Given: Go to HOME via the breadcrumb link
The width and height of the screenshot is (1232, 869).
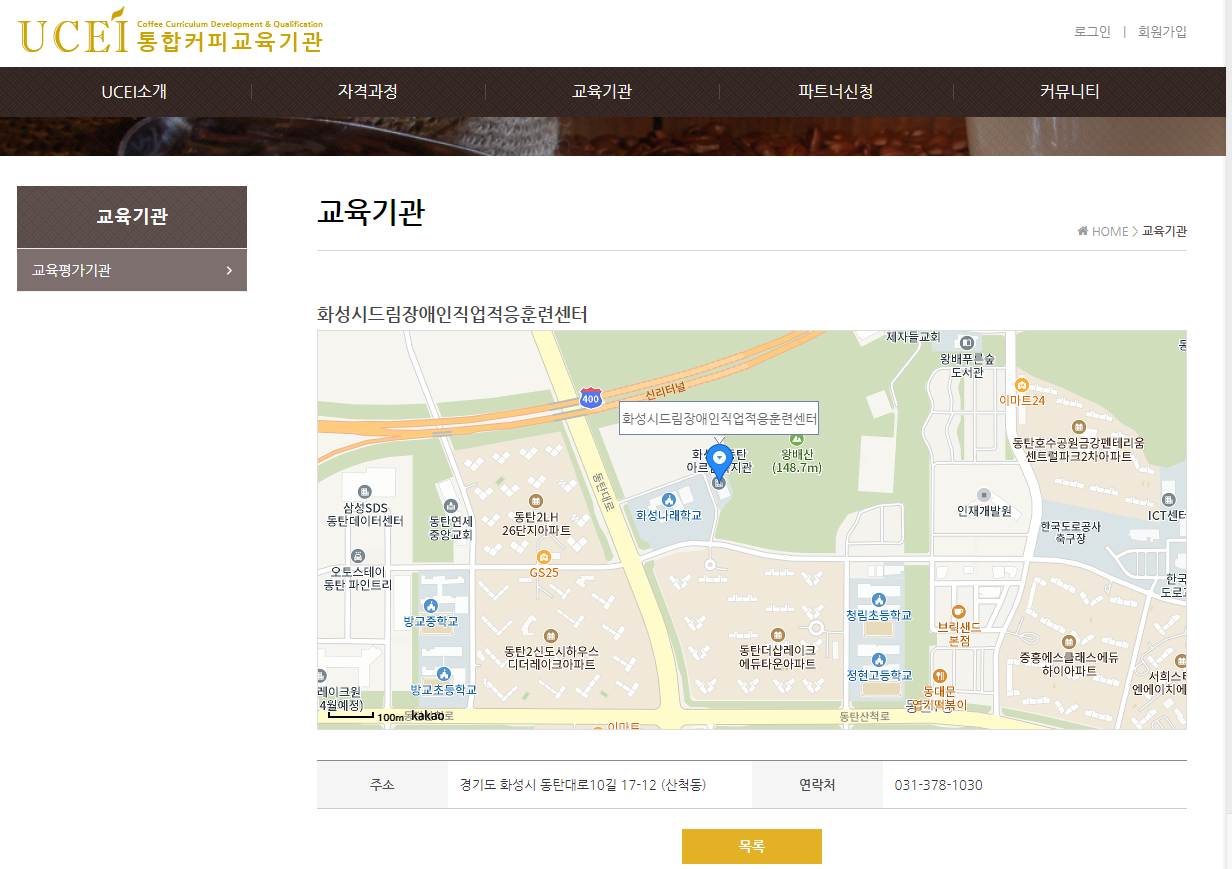Looking at the screenshot, I should coord(1109,231).
